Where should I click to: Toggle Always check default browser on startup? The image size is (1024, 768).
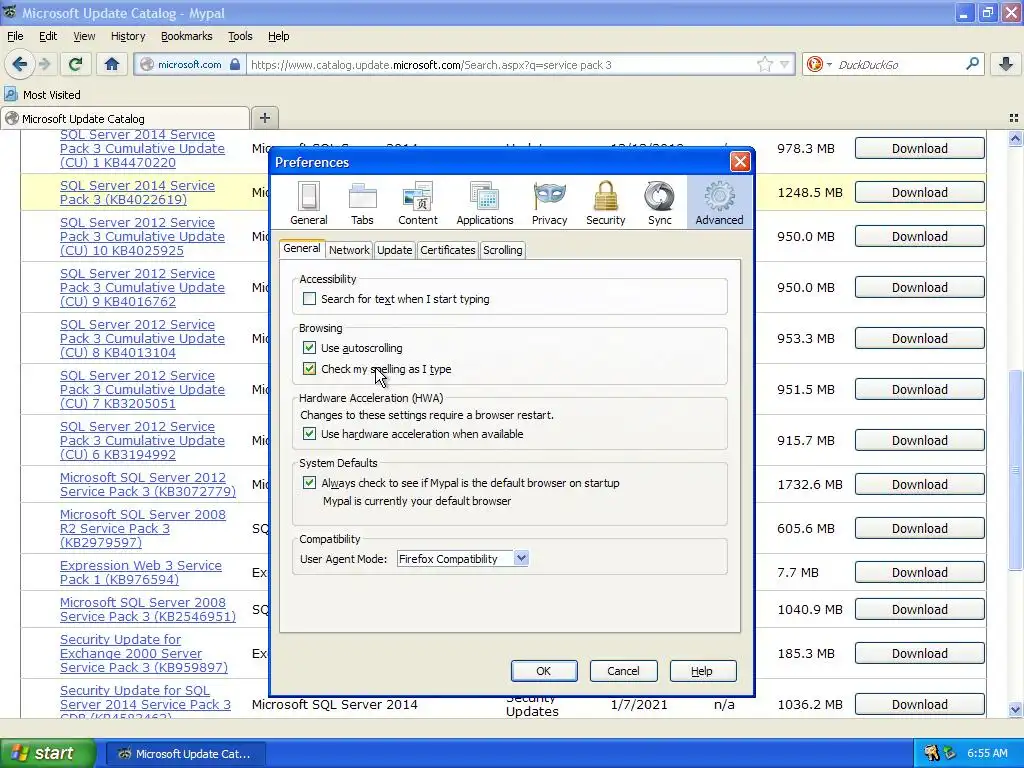(x=309, y=483)
